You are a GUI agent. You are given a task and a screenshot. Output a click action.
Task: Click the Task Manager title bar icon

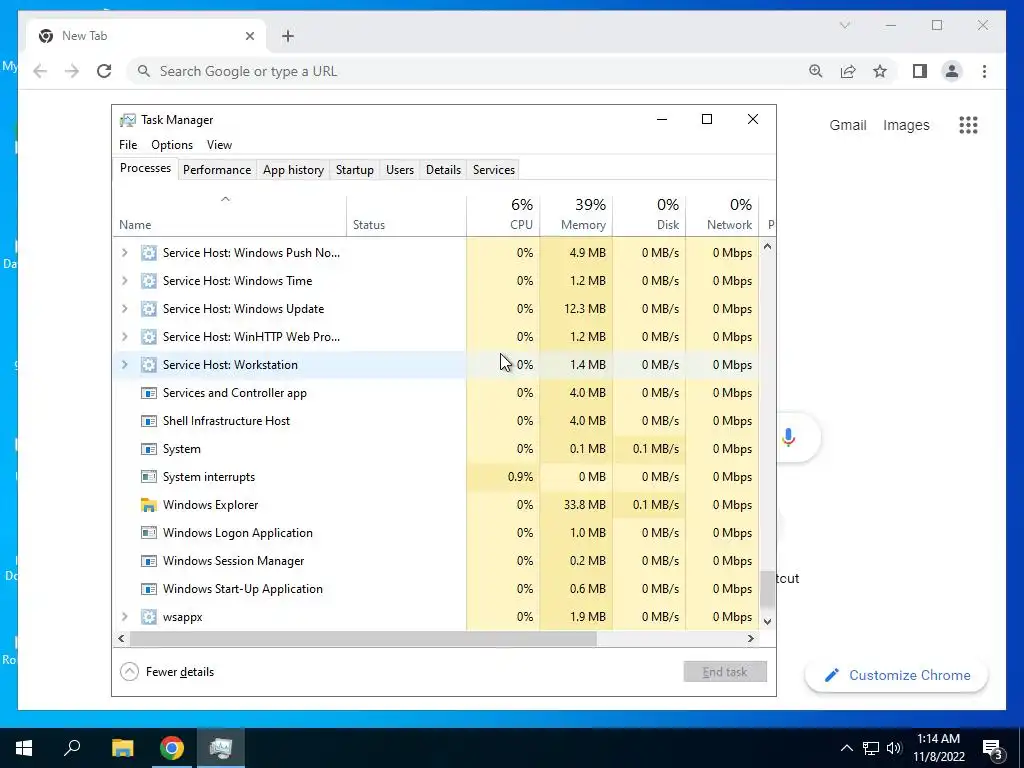[x=128, y=120]
